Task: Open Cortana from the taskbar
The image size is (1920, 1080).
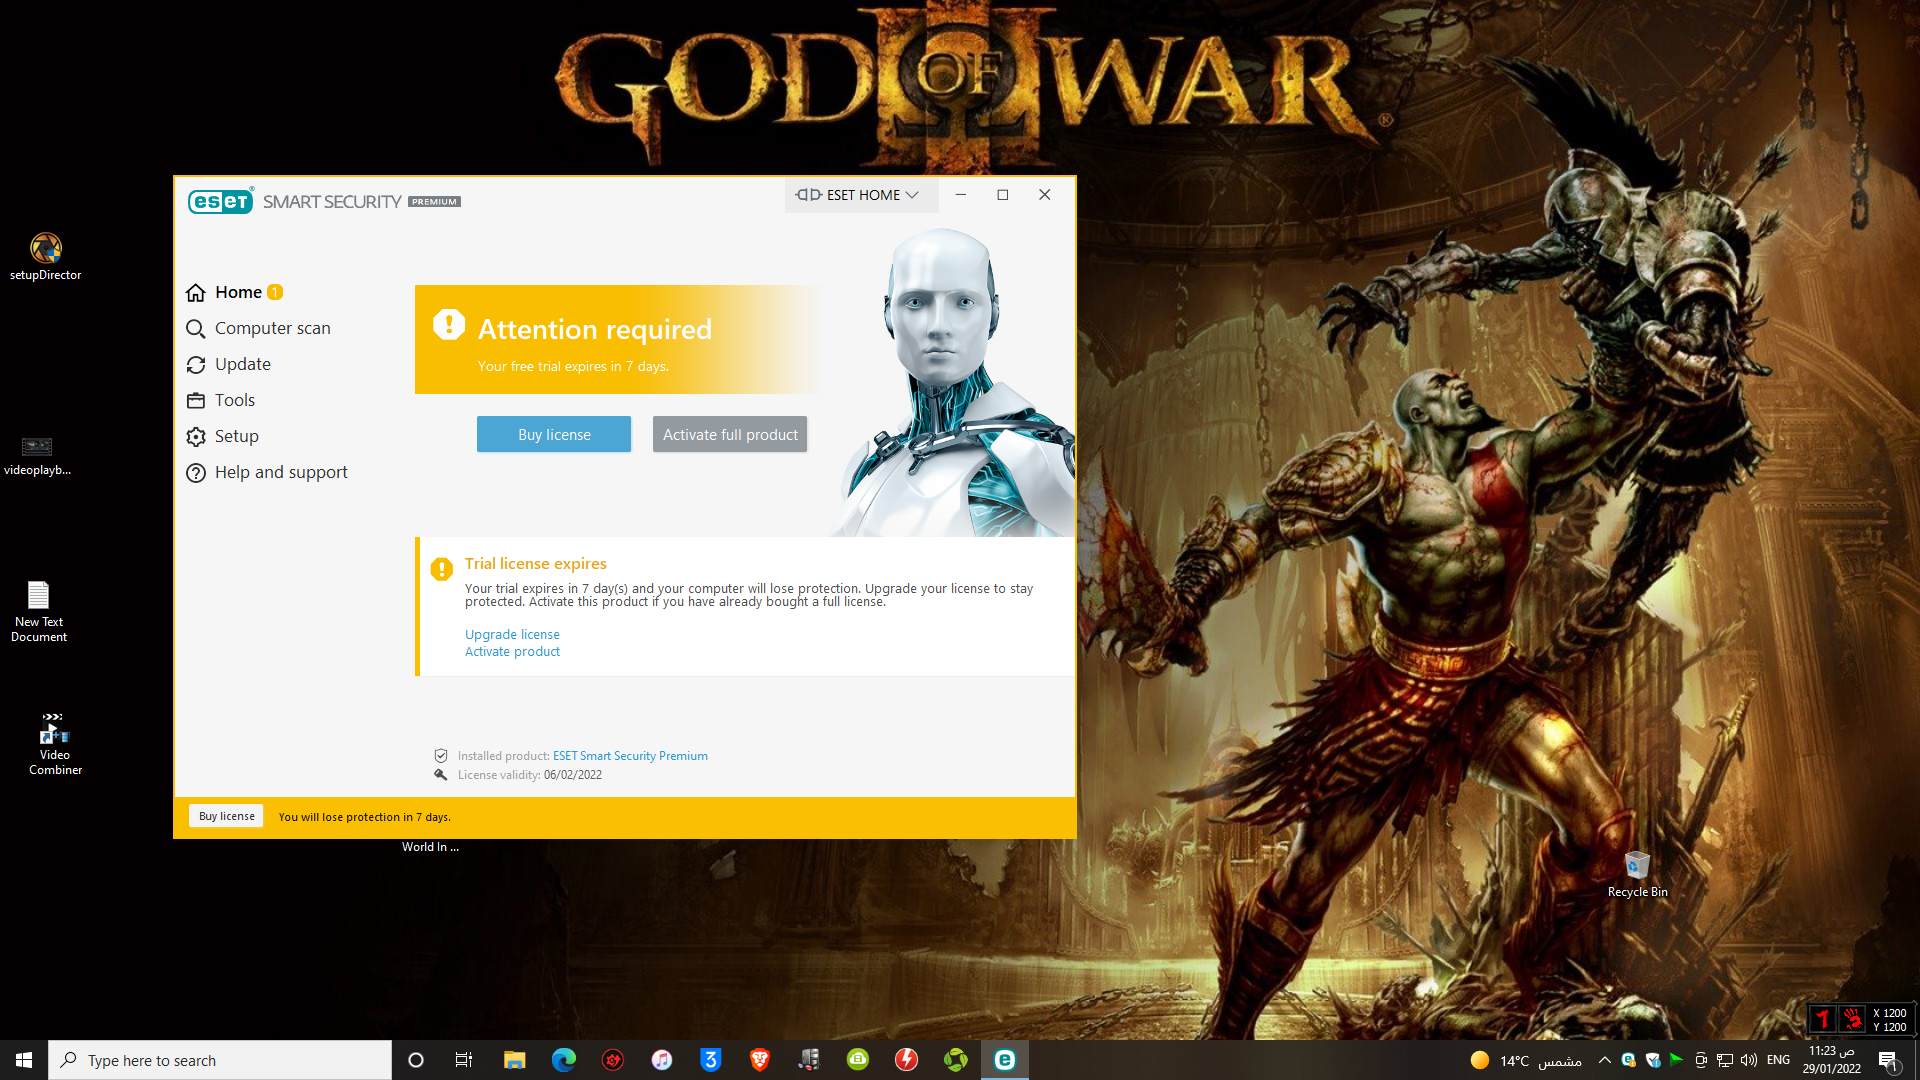Action: [416, 1060]
